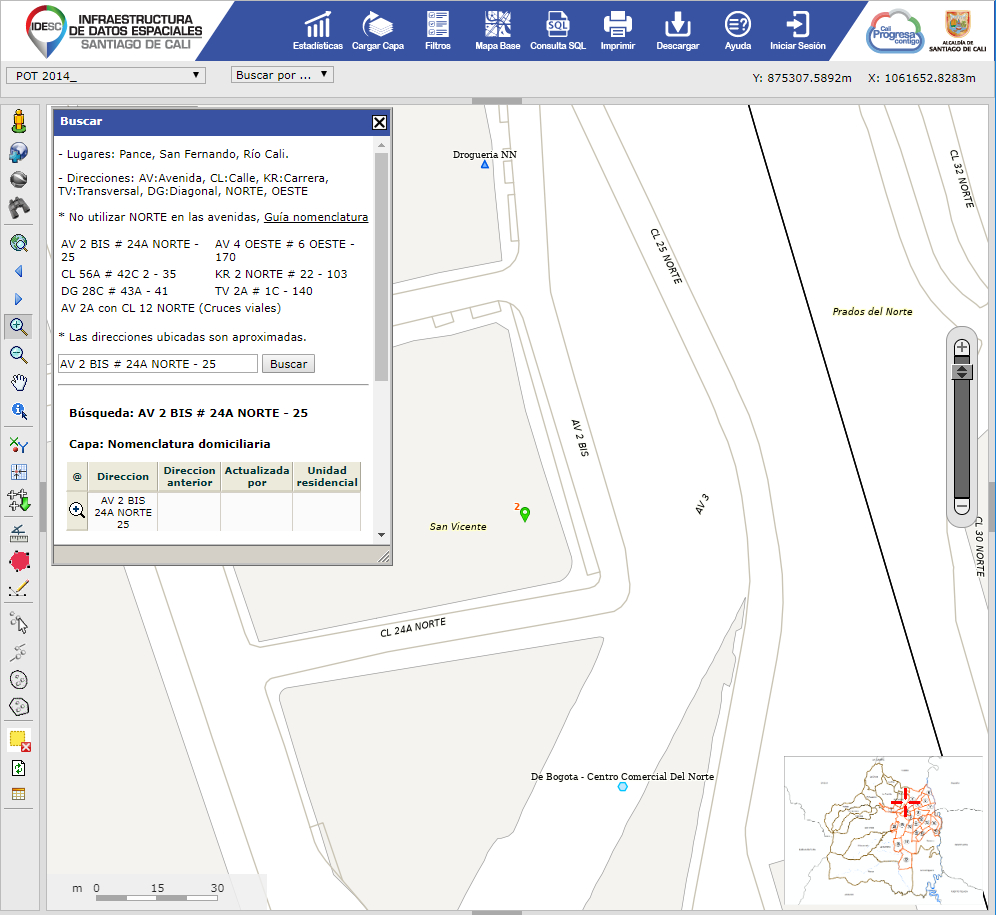The width and height of the screenshot is (996, 915).
Task: Go to previous map extent arrow
Action: pos(18,271)
